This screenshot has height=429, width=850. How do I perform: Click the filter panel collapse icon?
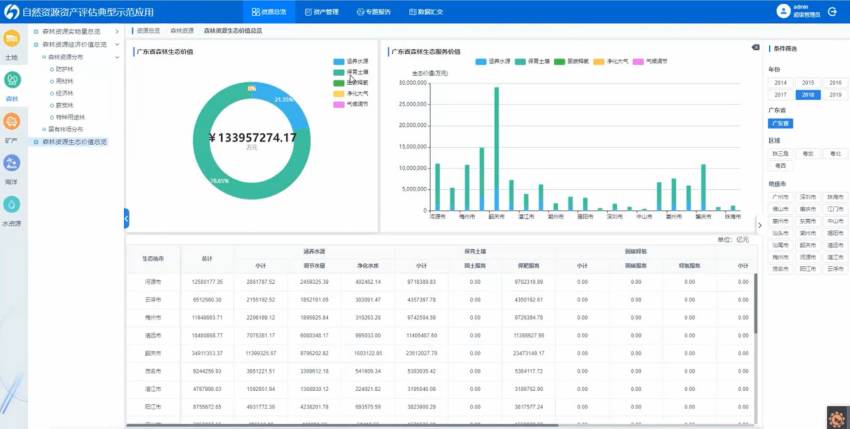[755, 48]
